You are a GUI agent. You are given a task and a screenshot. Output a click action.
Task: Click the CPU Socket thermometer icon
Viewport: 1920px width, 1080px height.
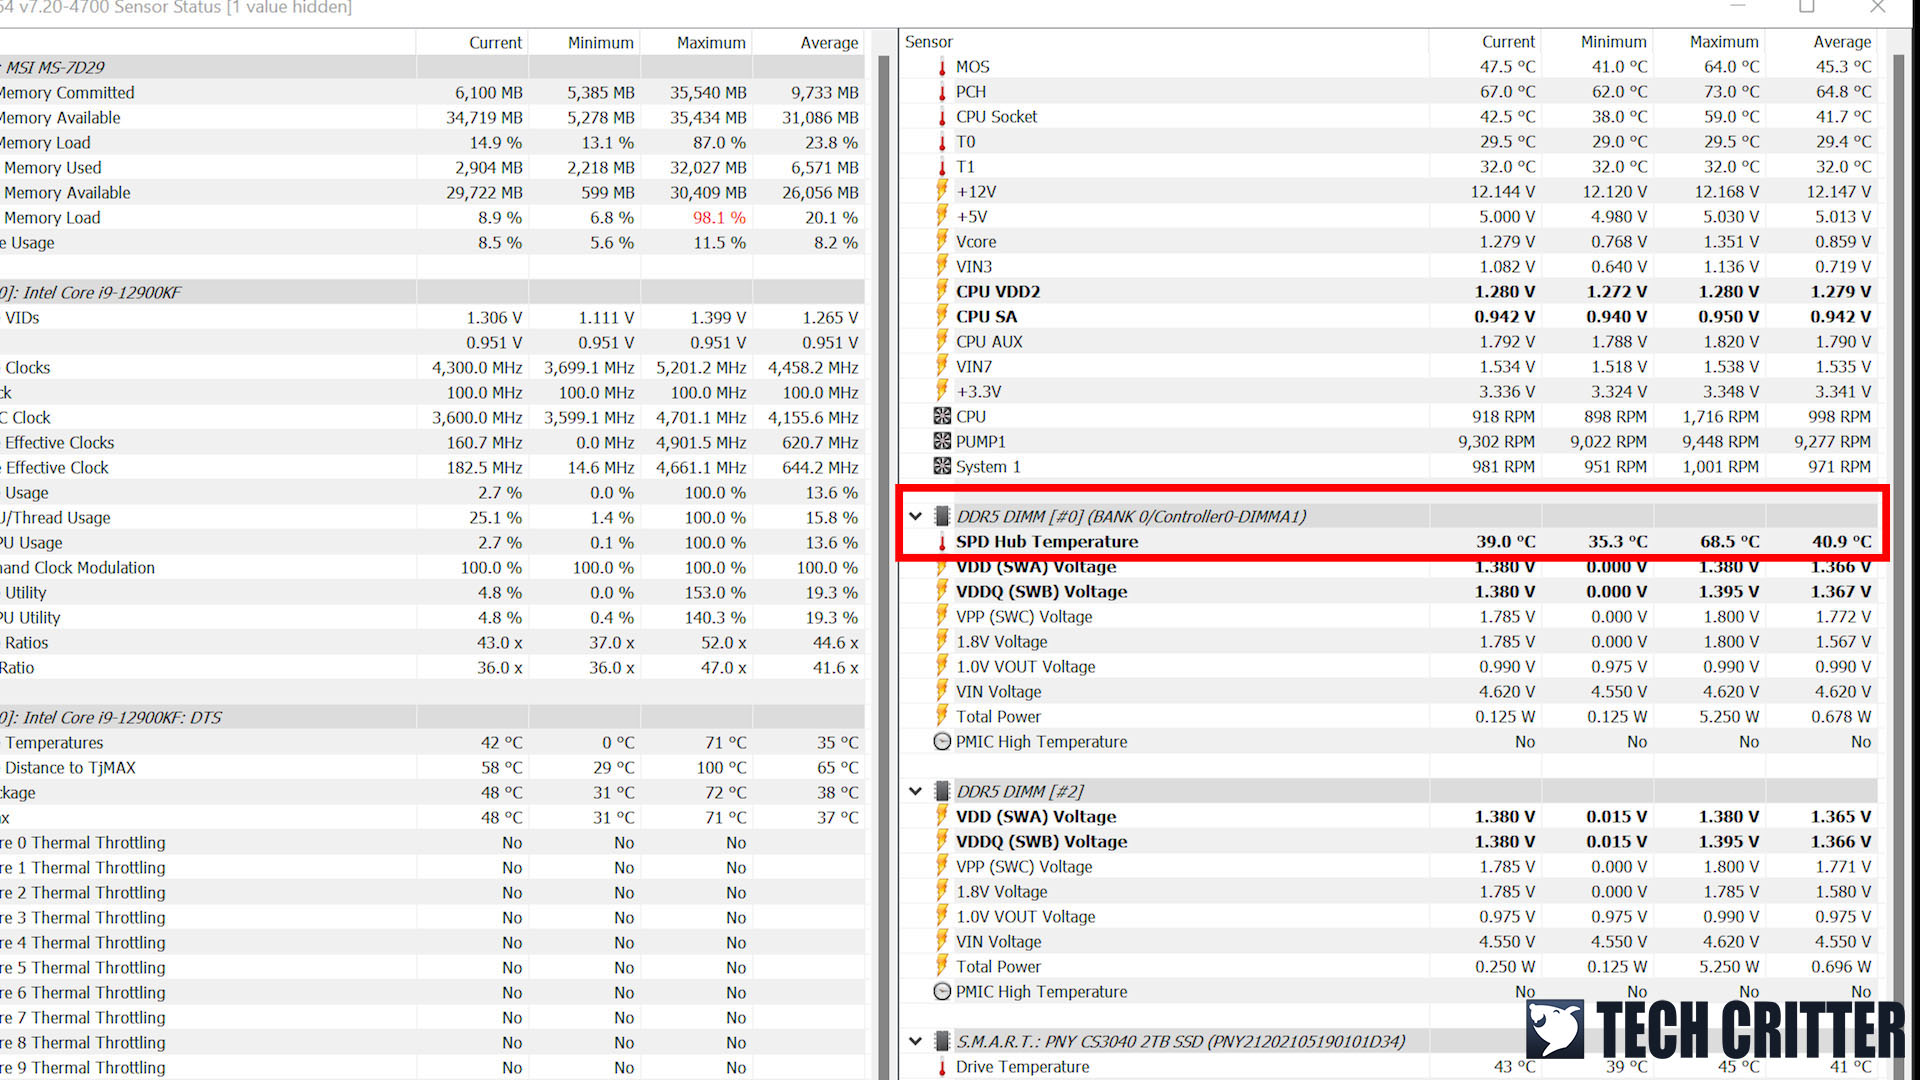click(x=942, y=117)
